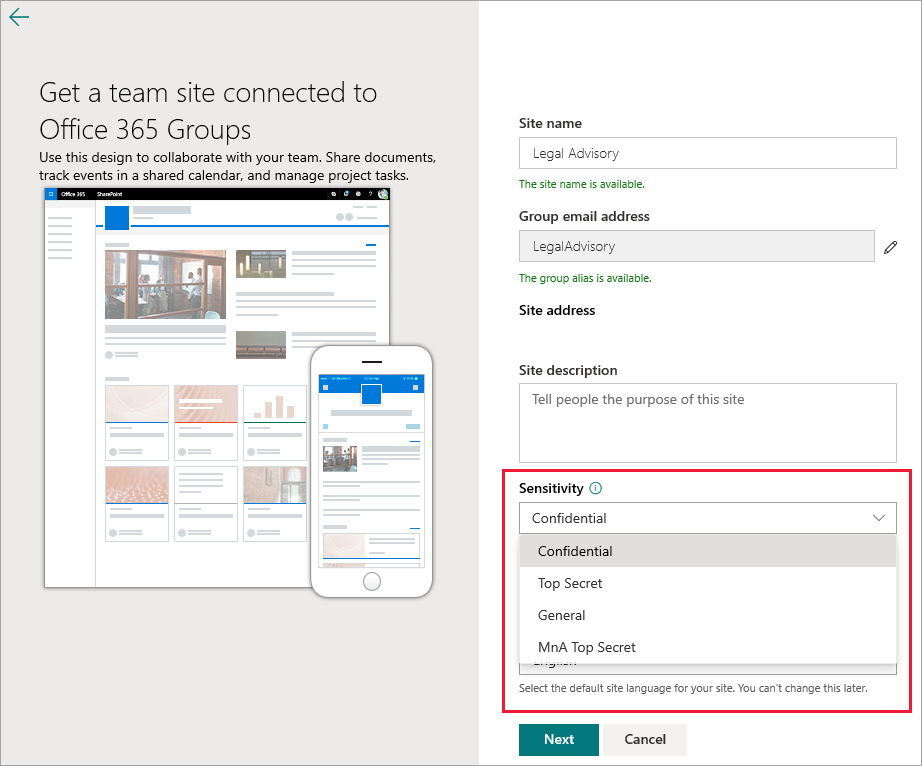Click the team site preview image
Viewport: 922px width, 766px height.
click(x=216, y=387)
